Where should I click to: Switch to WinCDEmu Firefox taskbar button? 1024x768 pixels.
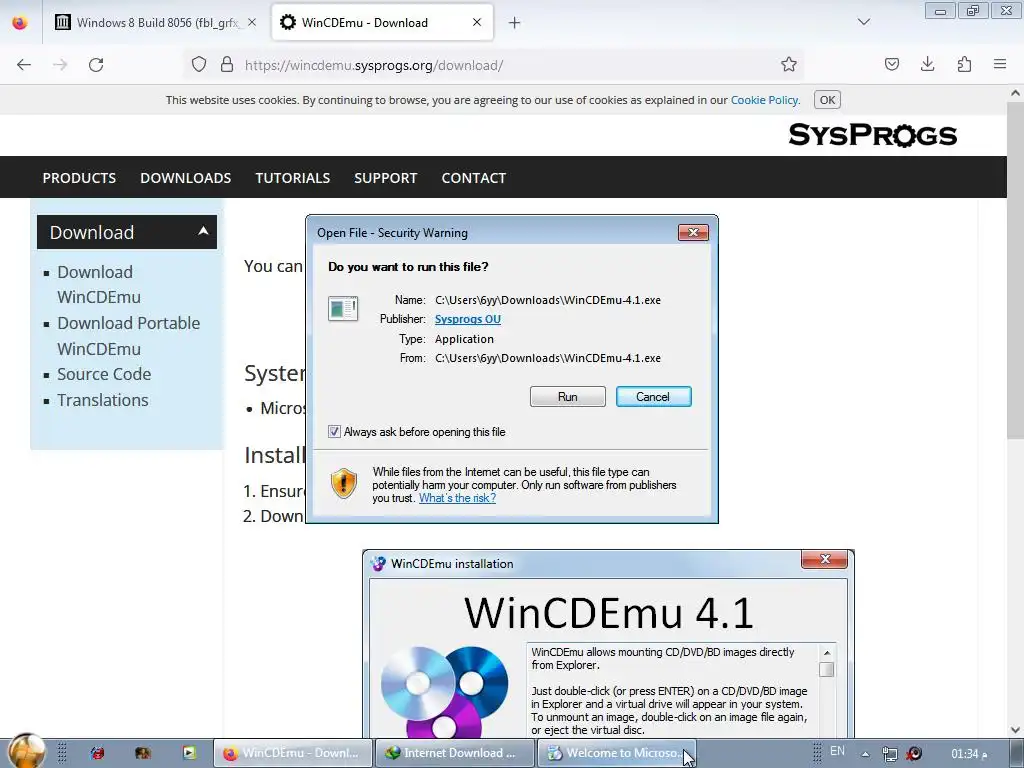(293, 753)
